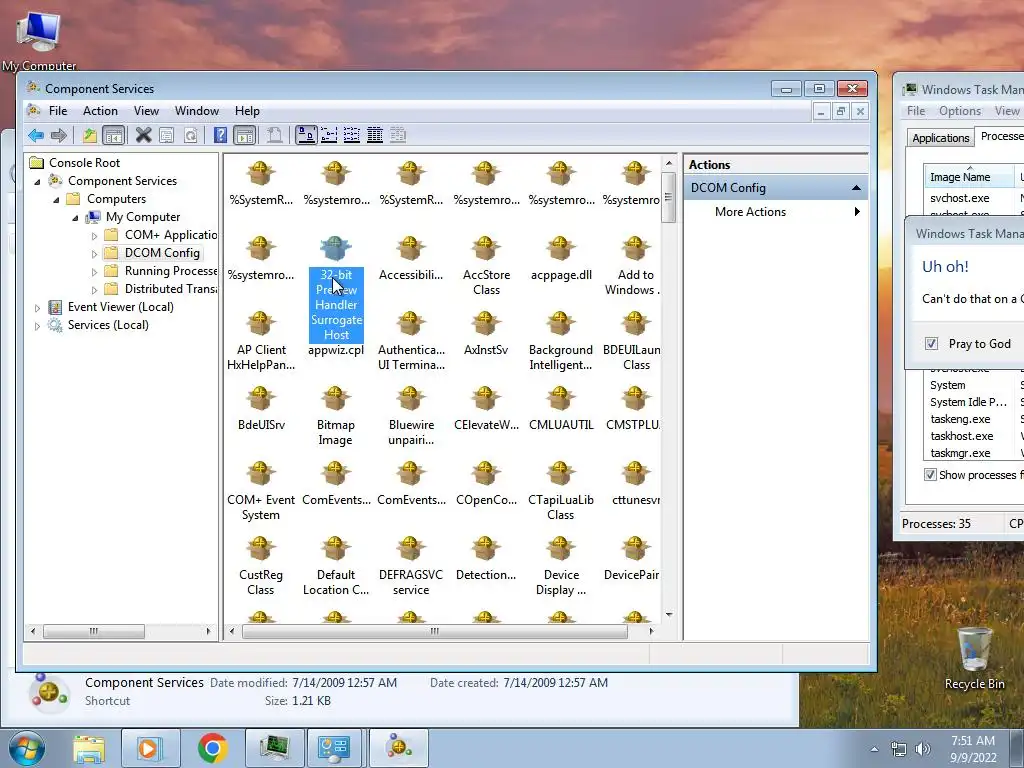Open the Help menu
The height and width of the screenshot is (768, 1024).
[247, 111]
